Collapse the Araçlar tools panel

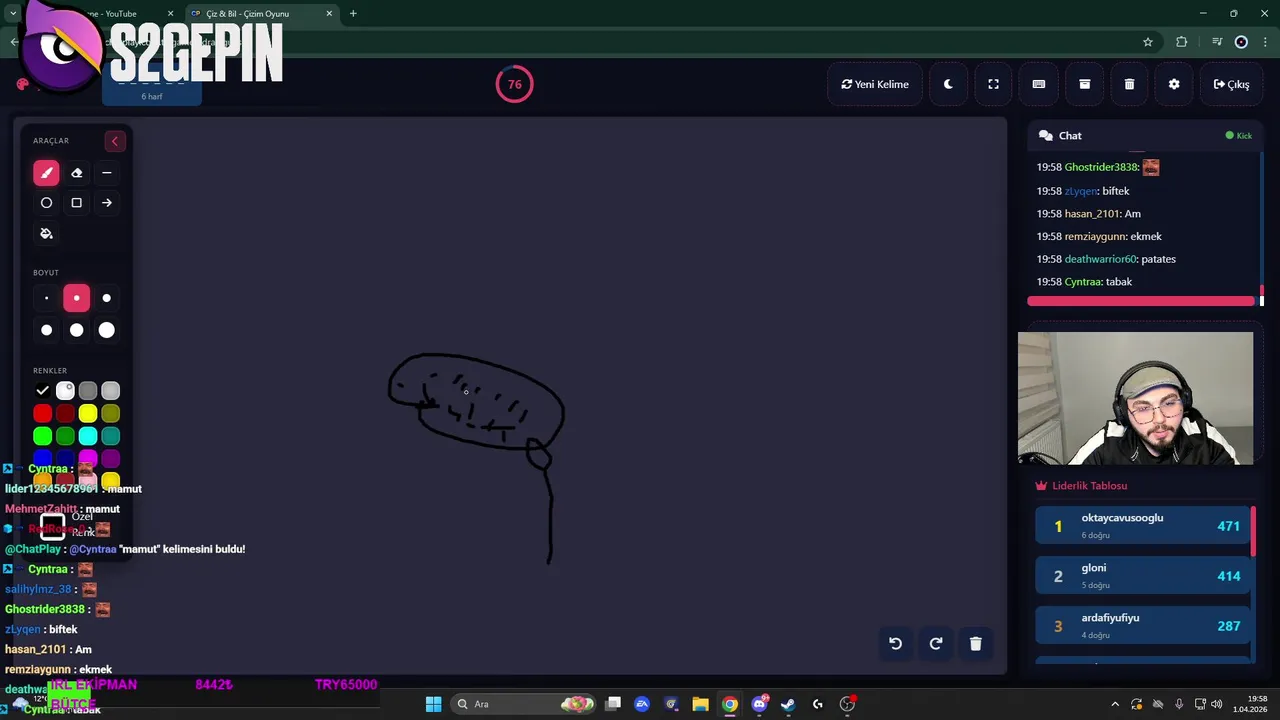coord(114,141)
